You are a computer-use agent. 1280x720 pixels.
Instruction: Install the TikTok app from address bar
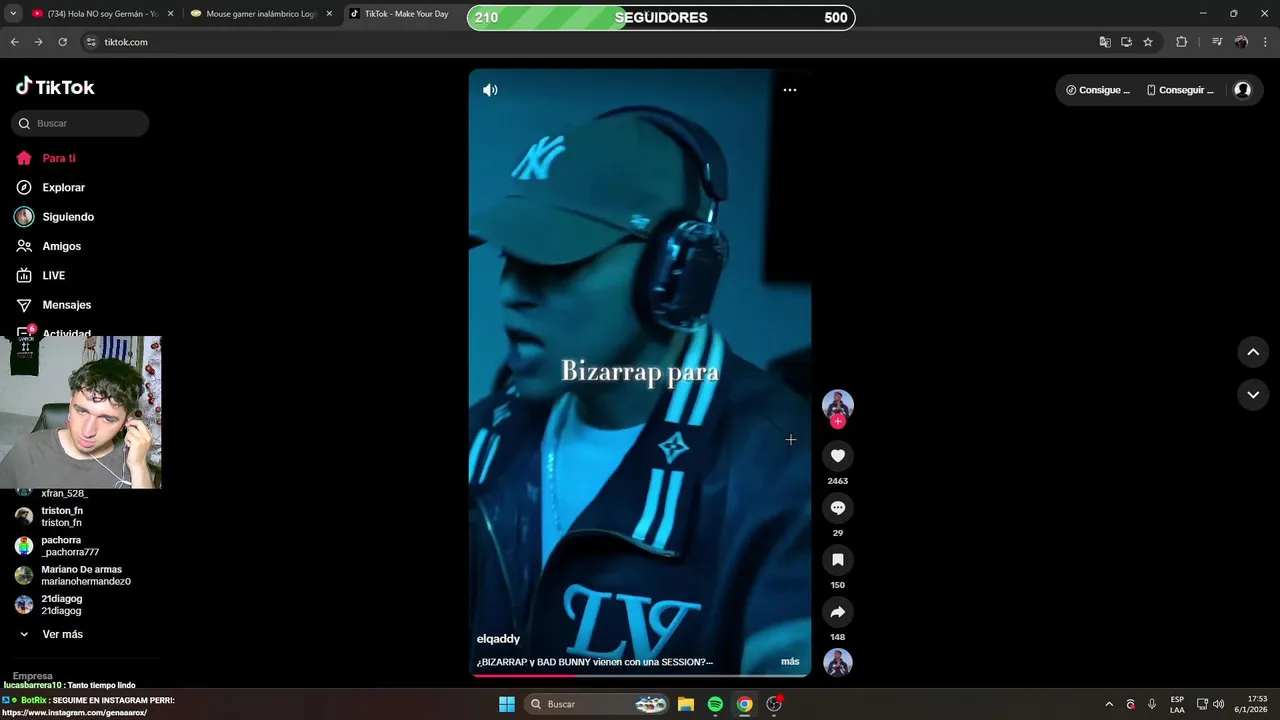(1126, 42)
